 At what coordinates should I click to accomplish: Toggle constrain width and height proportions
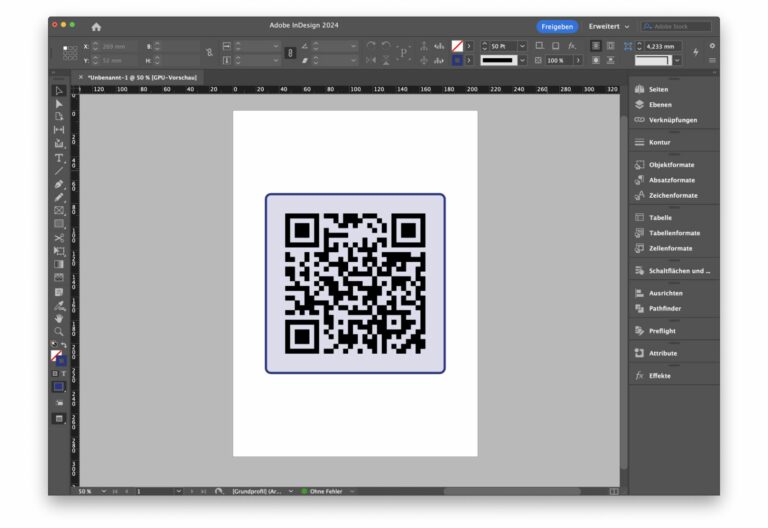210,52
